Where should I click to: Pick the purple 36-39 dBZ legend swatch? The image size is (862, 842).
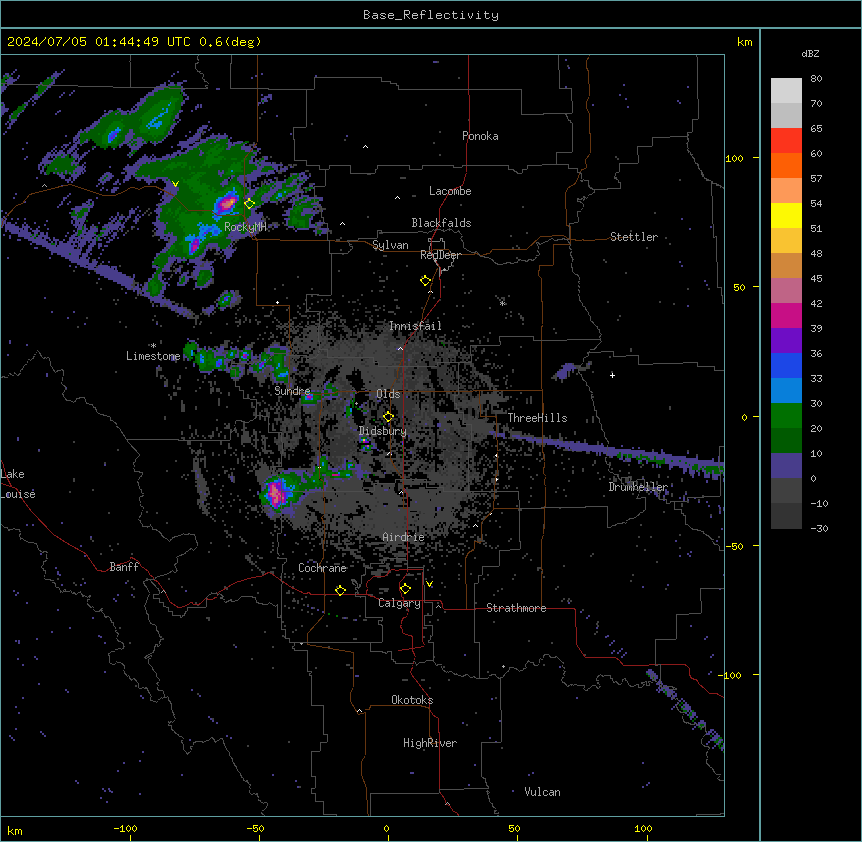(786, 341)
